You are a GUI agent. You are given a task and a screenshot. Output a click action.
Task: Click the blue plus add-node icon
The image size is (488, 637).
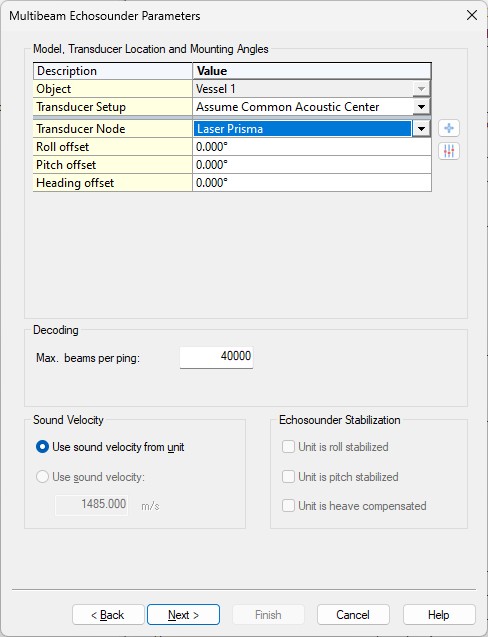(449, 128)
